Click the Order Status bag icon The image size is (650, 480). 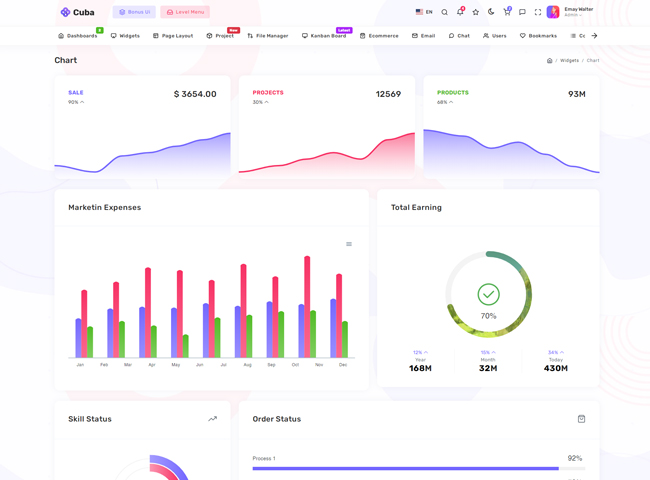coord(581,419)
